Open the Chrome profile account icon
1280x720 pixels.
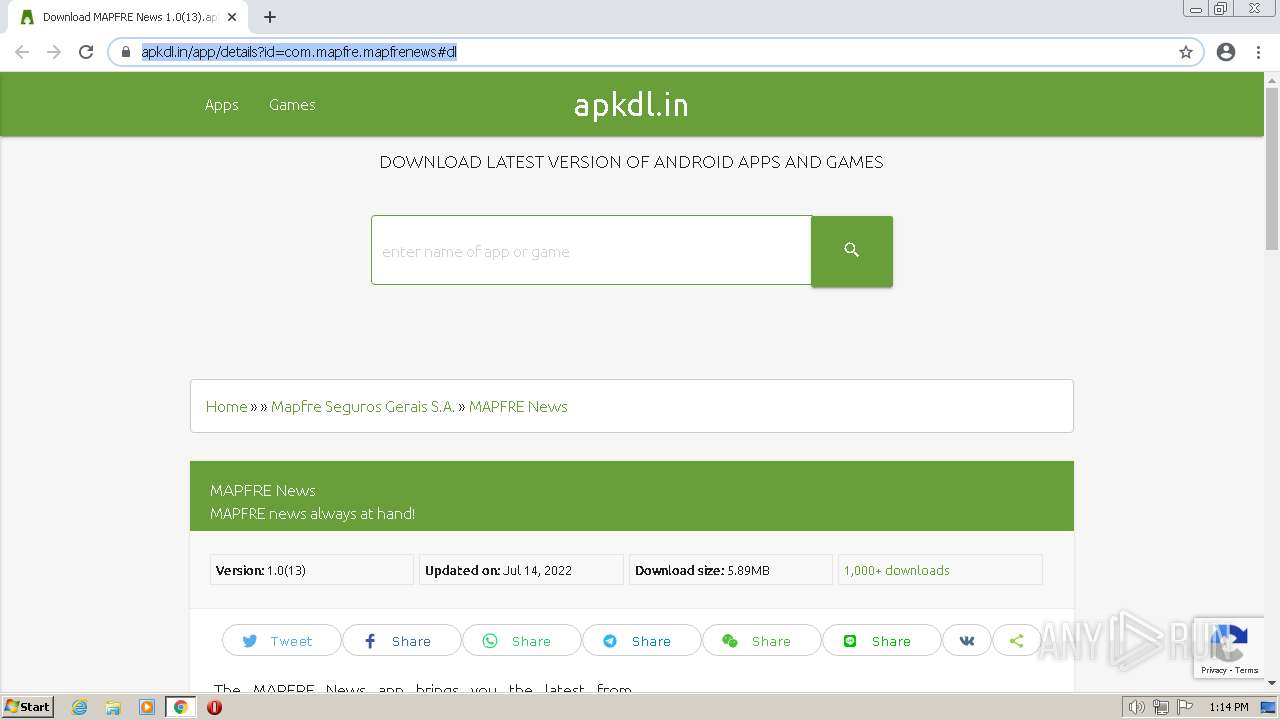[x=1226, y=52]
